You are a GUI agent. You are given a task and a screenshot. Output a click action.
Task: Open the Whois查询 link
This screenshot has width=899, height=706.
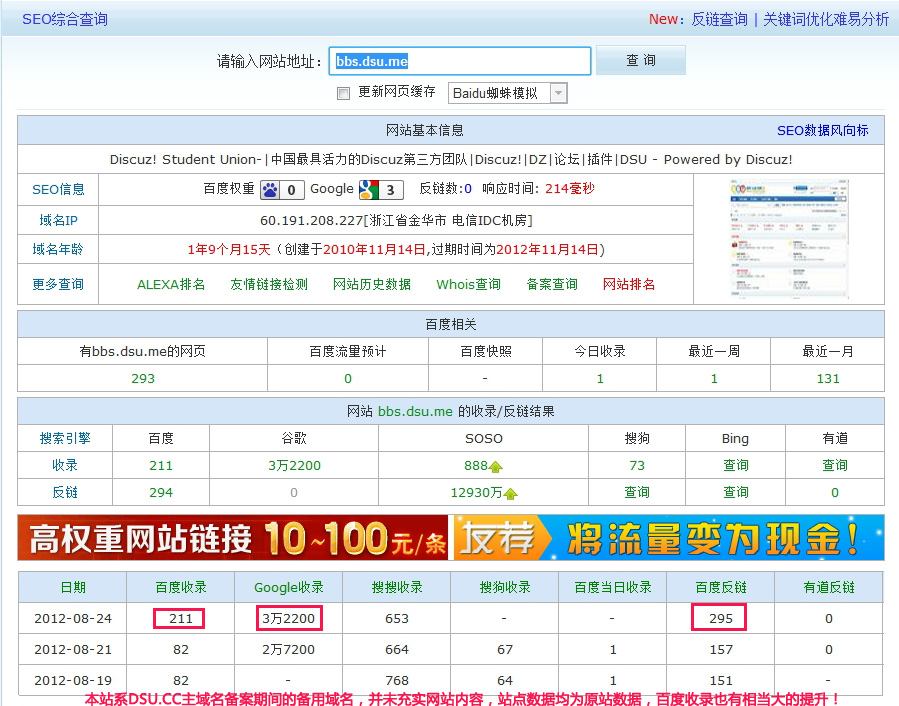tap(468, 284)
